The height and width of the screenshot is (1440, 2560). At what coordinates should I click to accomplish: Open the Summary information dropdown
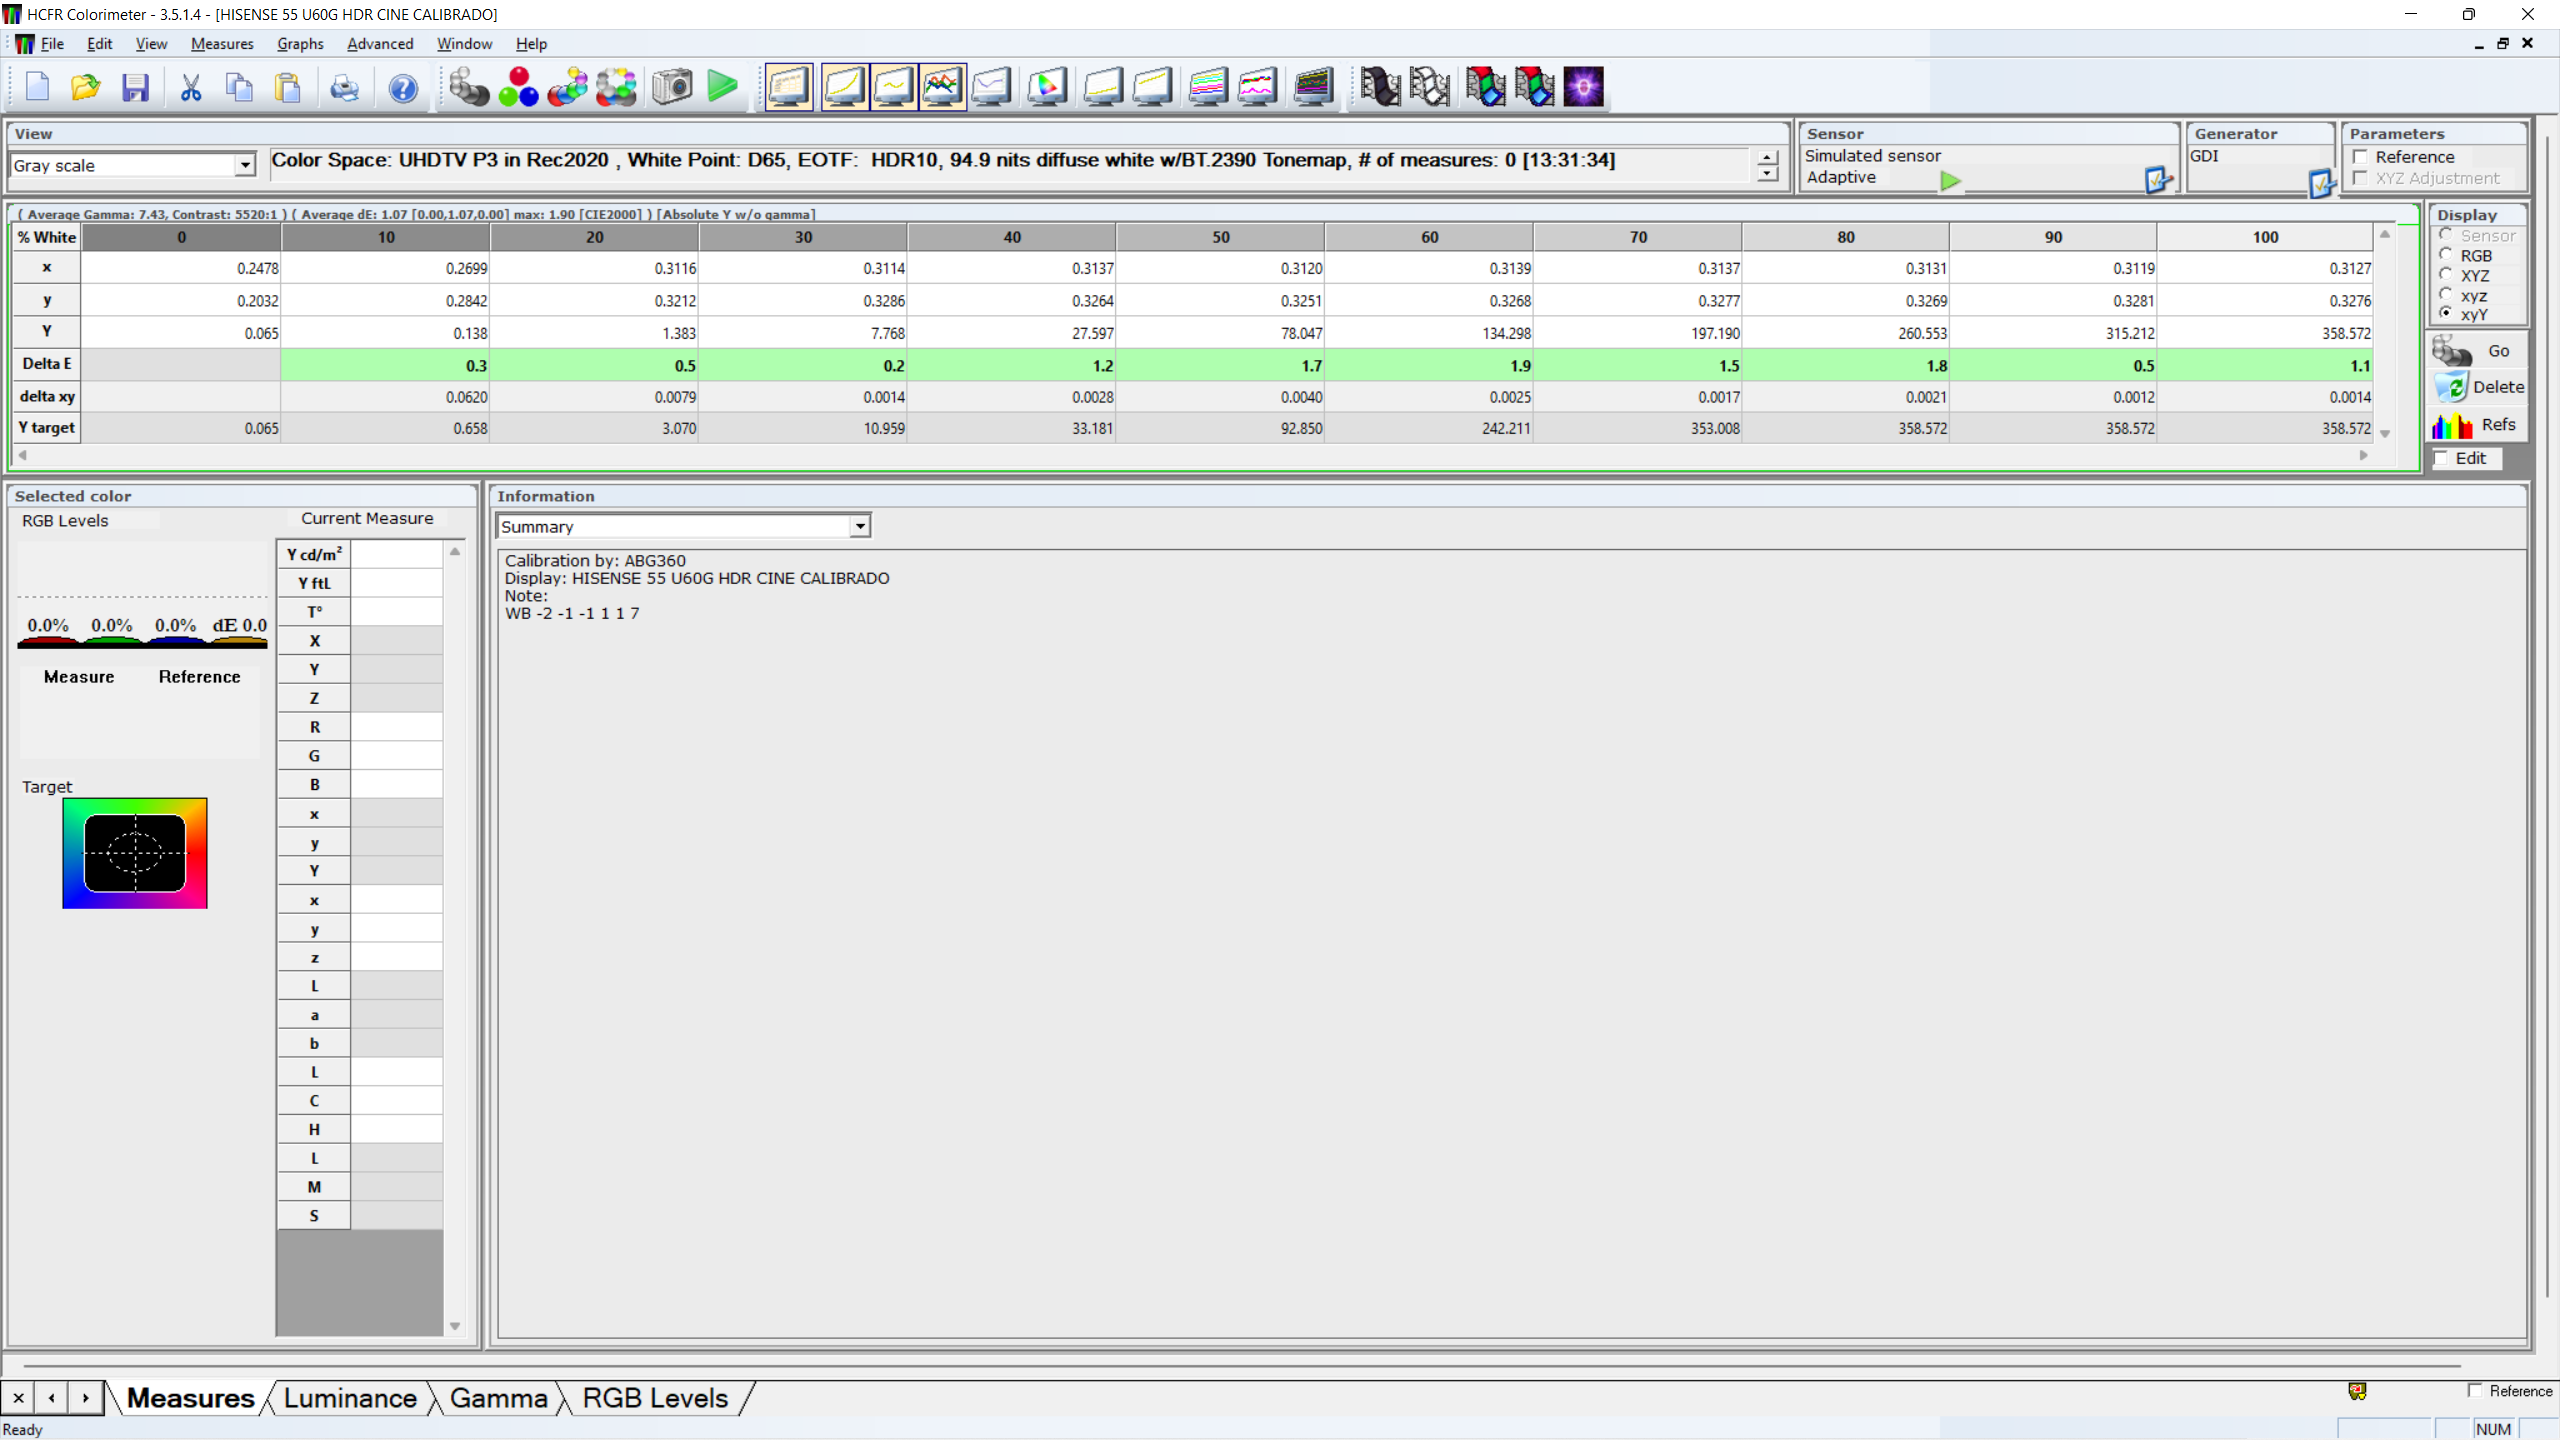[x=859, y=526]
